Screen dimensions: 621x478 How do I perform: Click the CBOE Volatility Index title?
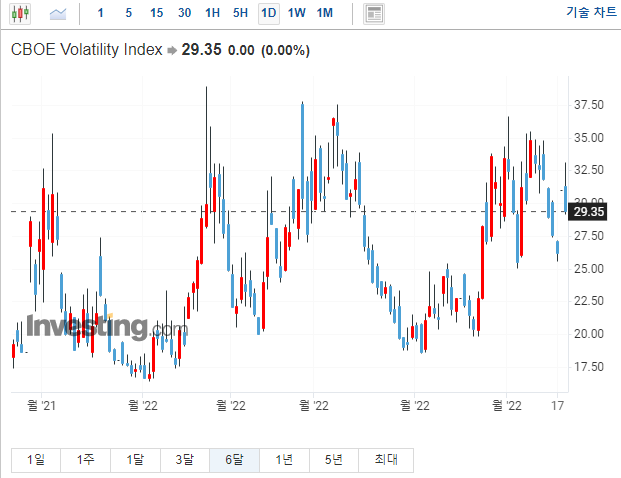(87, 50)
